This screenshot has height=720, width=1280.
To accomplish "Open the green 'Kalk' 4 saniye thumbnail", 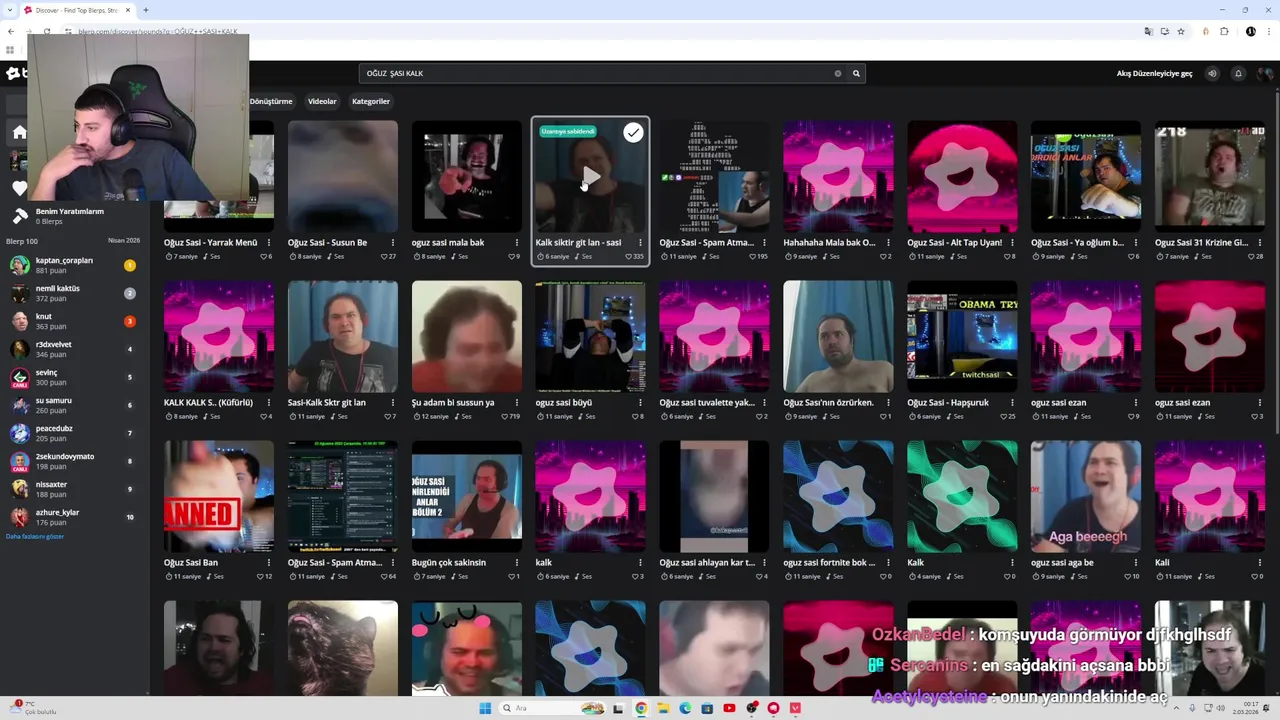I will pyautogui.click(x=962, y=496).
